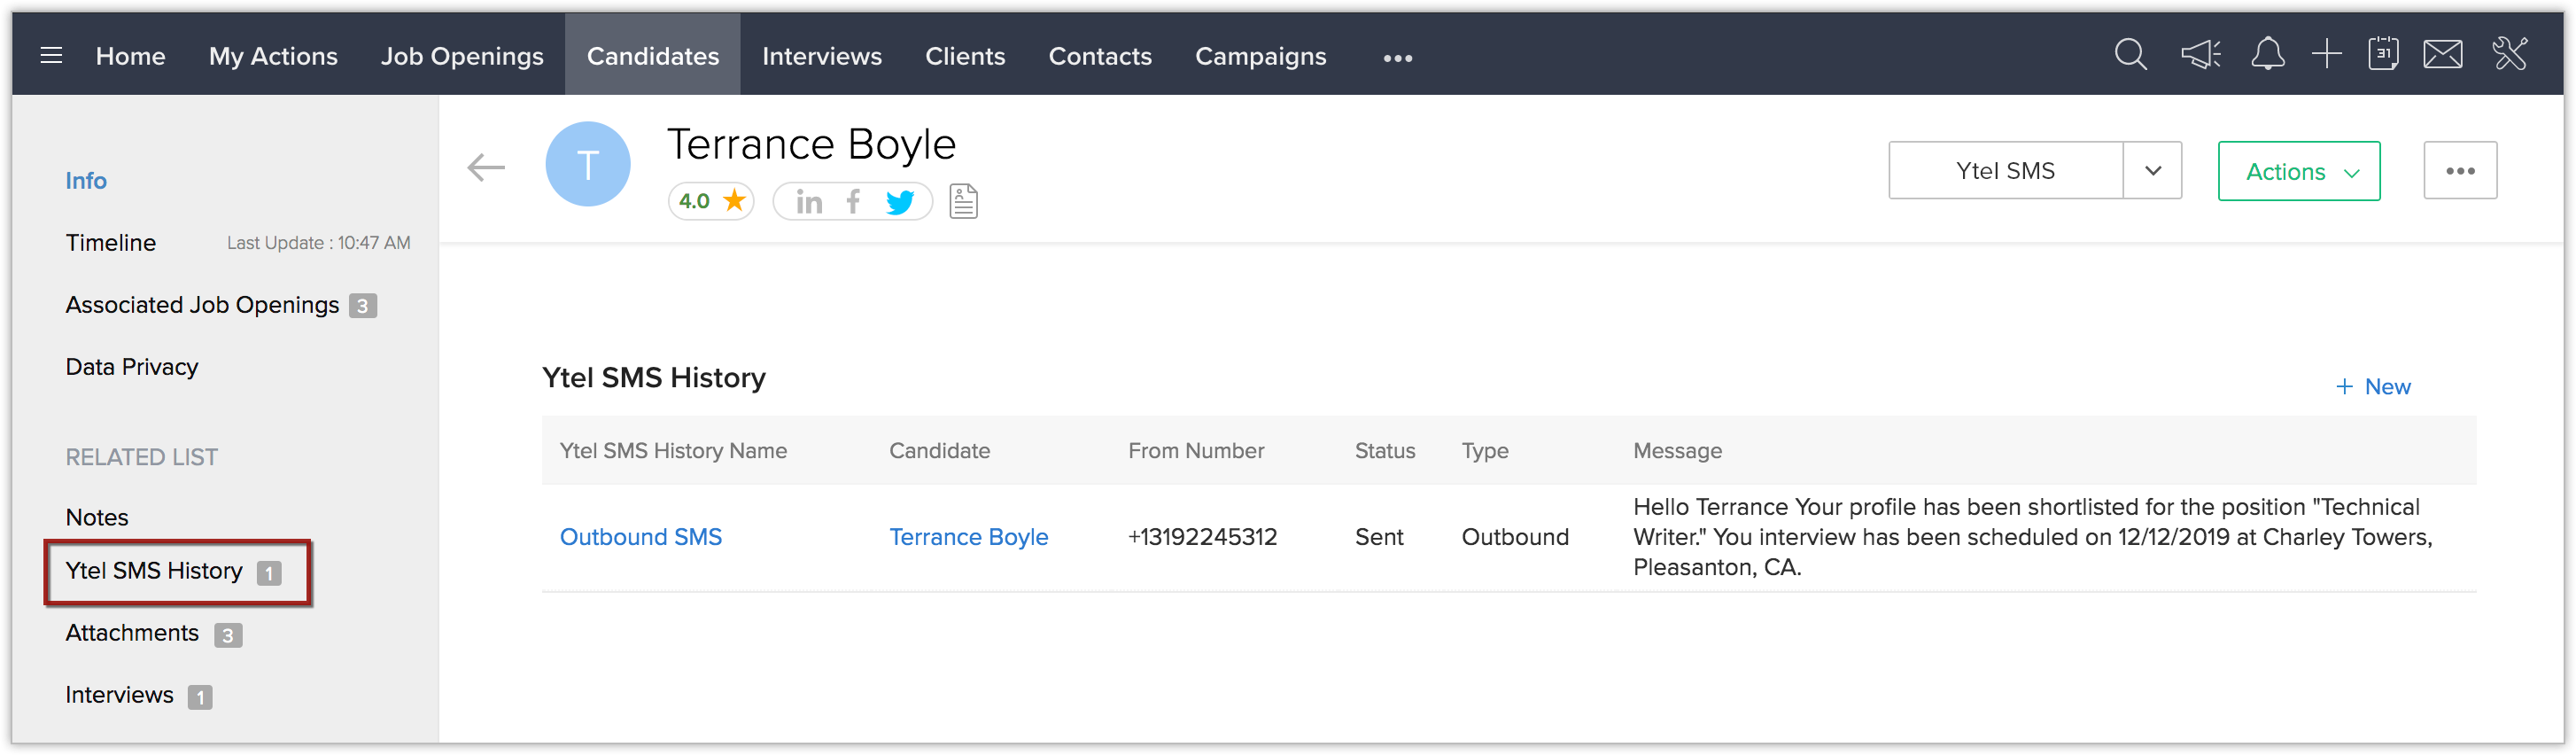
Task: Open the calendar icon in top bar
Action: tap(2383, 54)
